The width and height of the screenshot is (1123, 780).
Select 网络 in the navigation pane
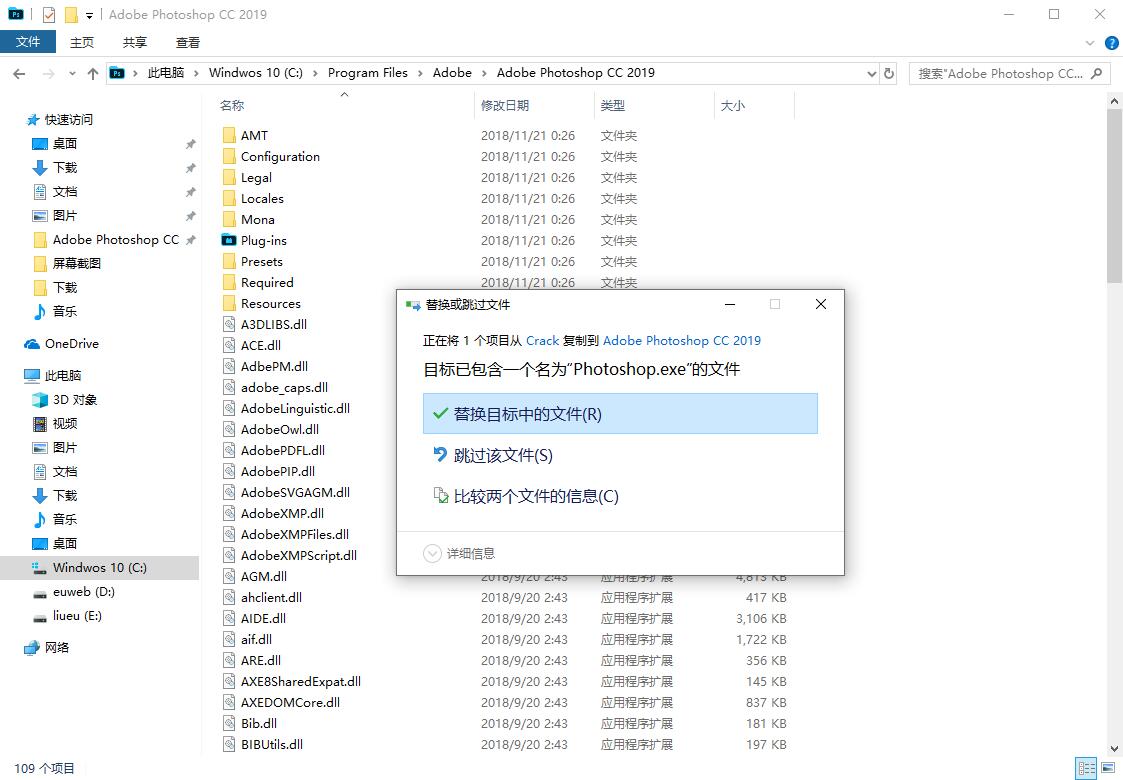[57, 647]
